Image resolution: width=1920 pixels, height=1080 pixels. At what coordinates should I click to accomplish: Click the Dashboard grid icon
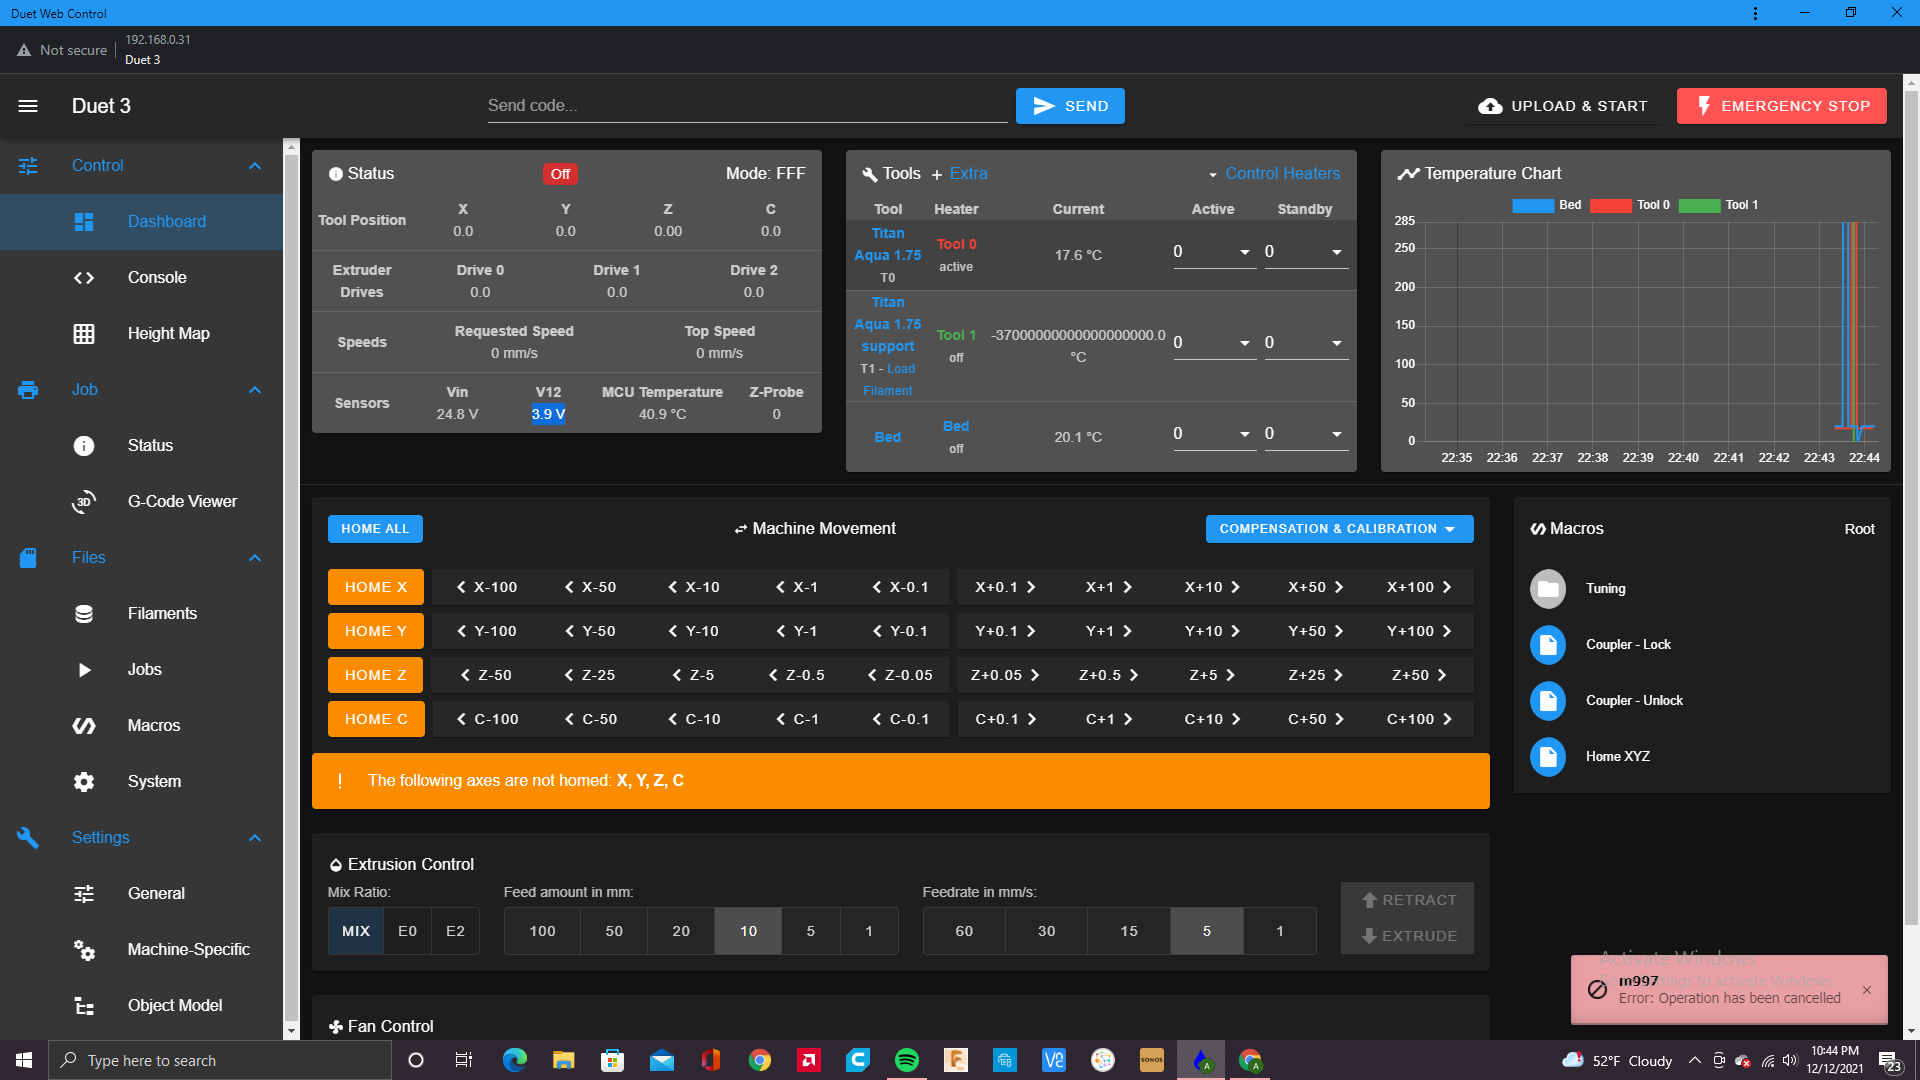pos(84,222)
